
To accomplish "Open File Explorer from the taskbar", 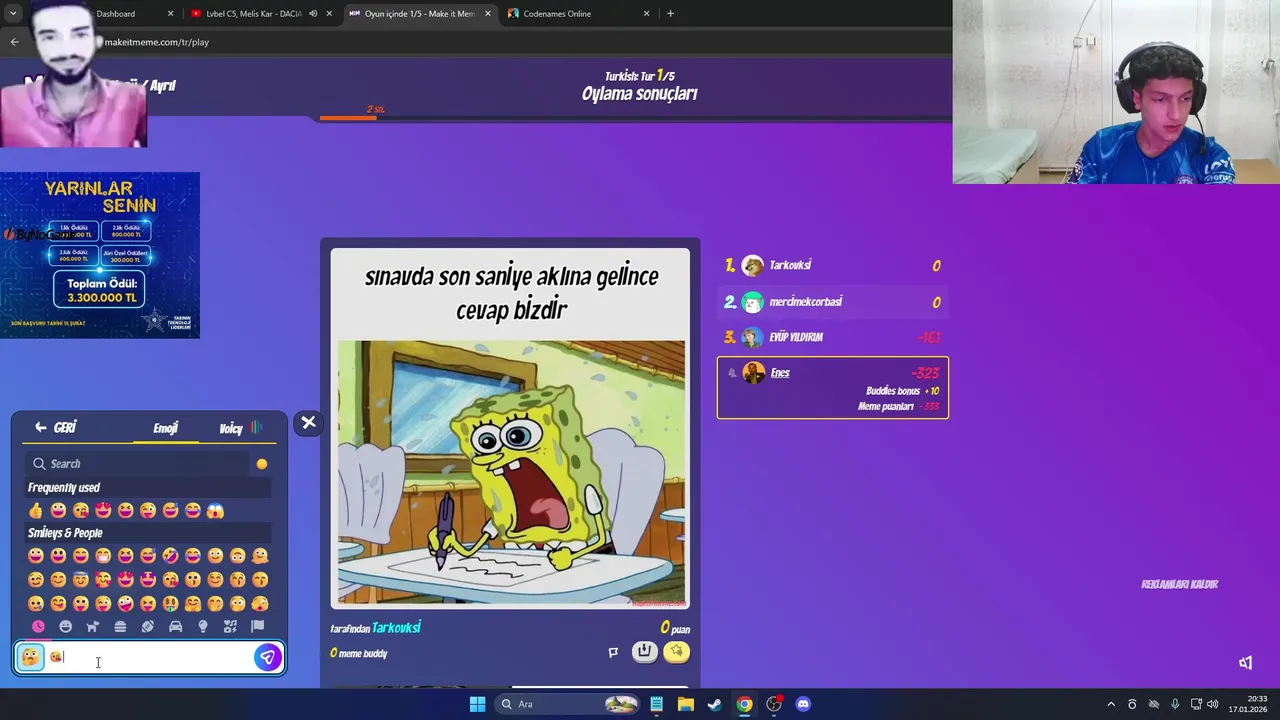I will (x=685, y=704).
